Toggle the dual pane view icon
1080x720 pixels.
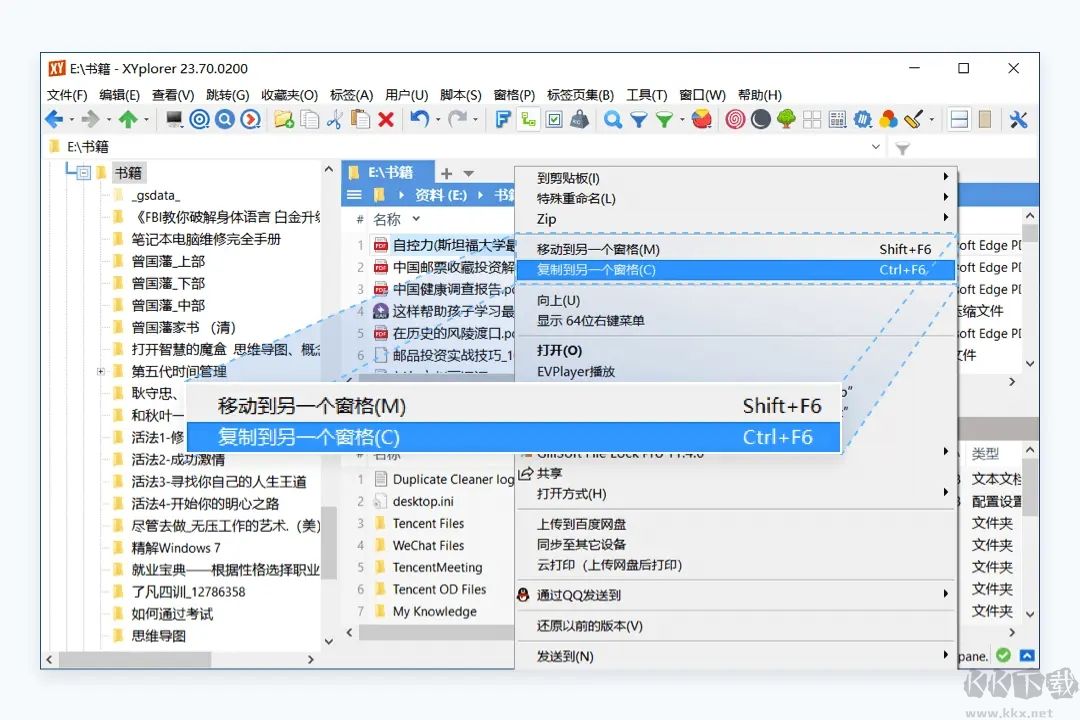(x=959, y=119)
